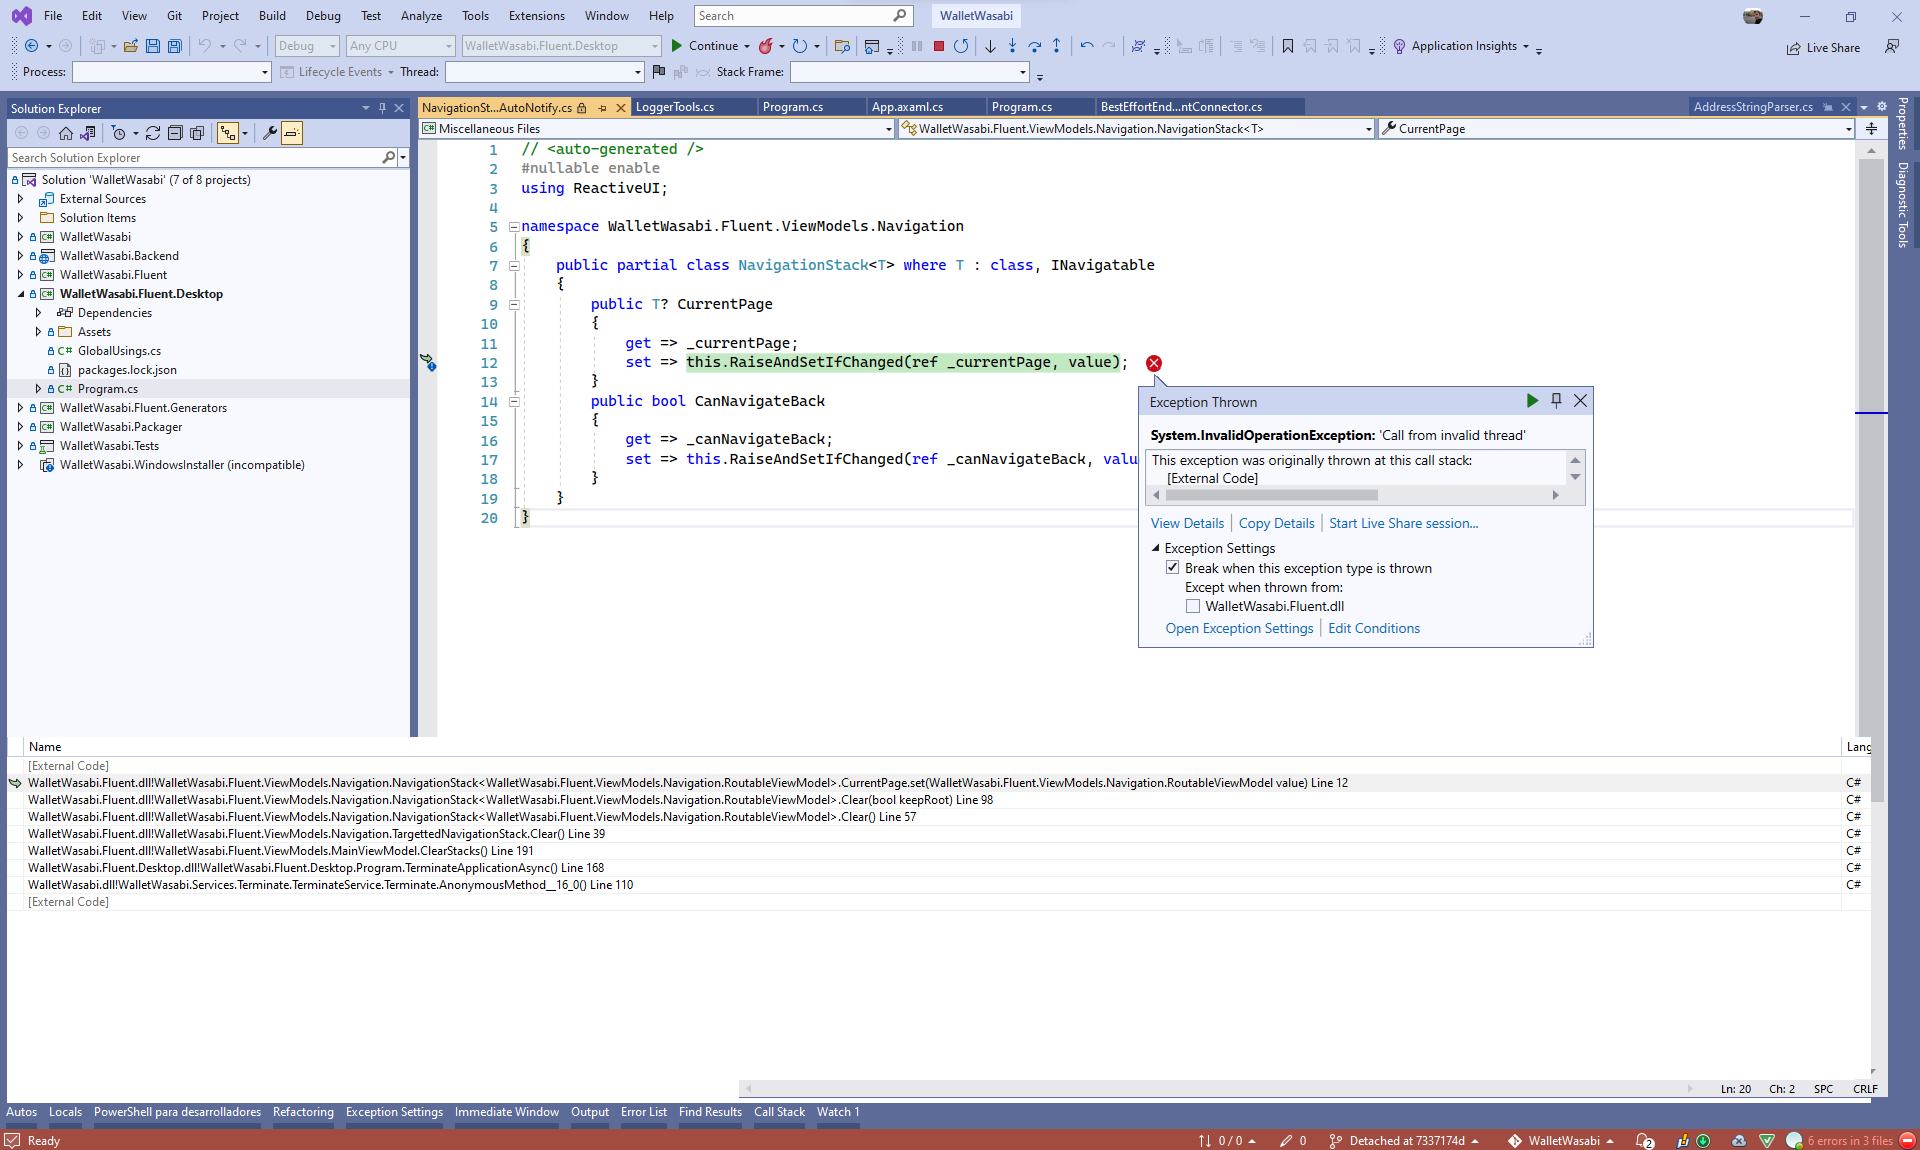Check the WalletWasabi.Fluent.dll exclusion option
This screenshot has width=1920, height=1150.
click(x=1192, y=606)
